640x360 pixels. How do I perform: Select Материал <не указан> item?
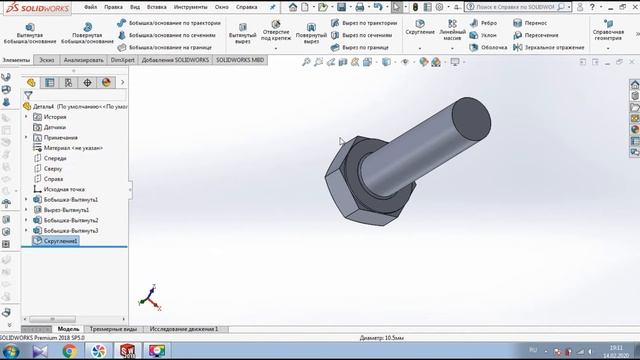68,148
